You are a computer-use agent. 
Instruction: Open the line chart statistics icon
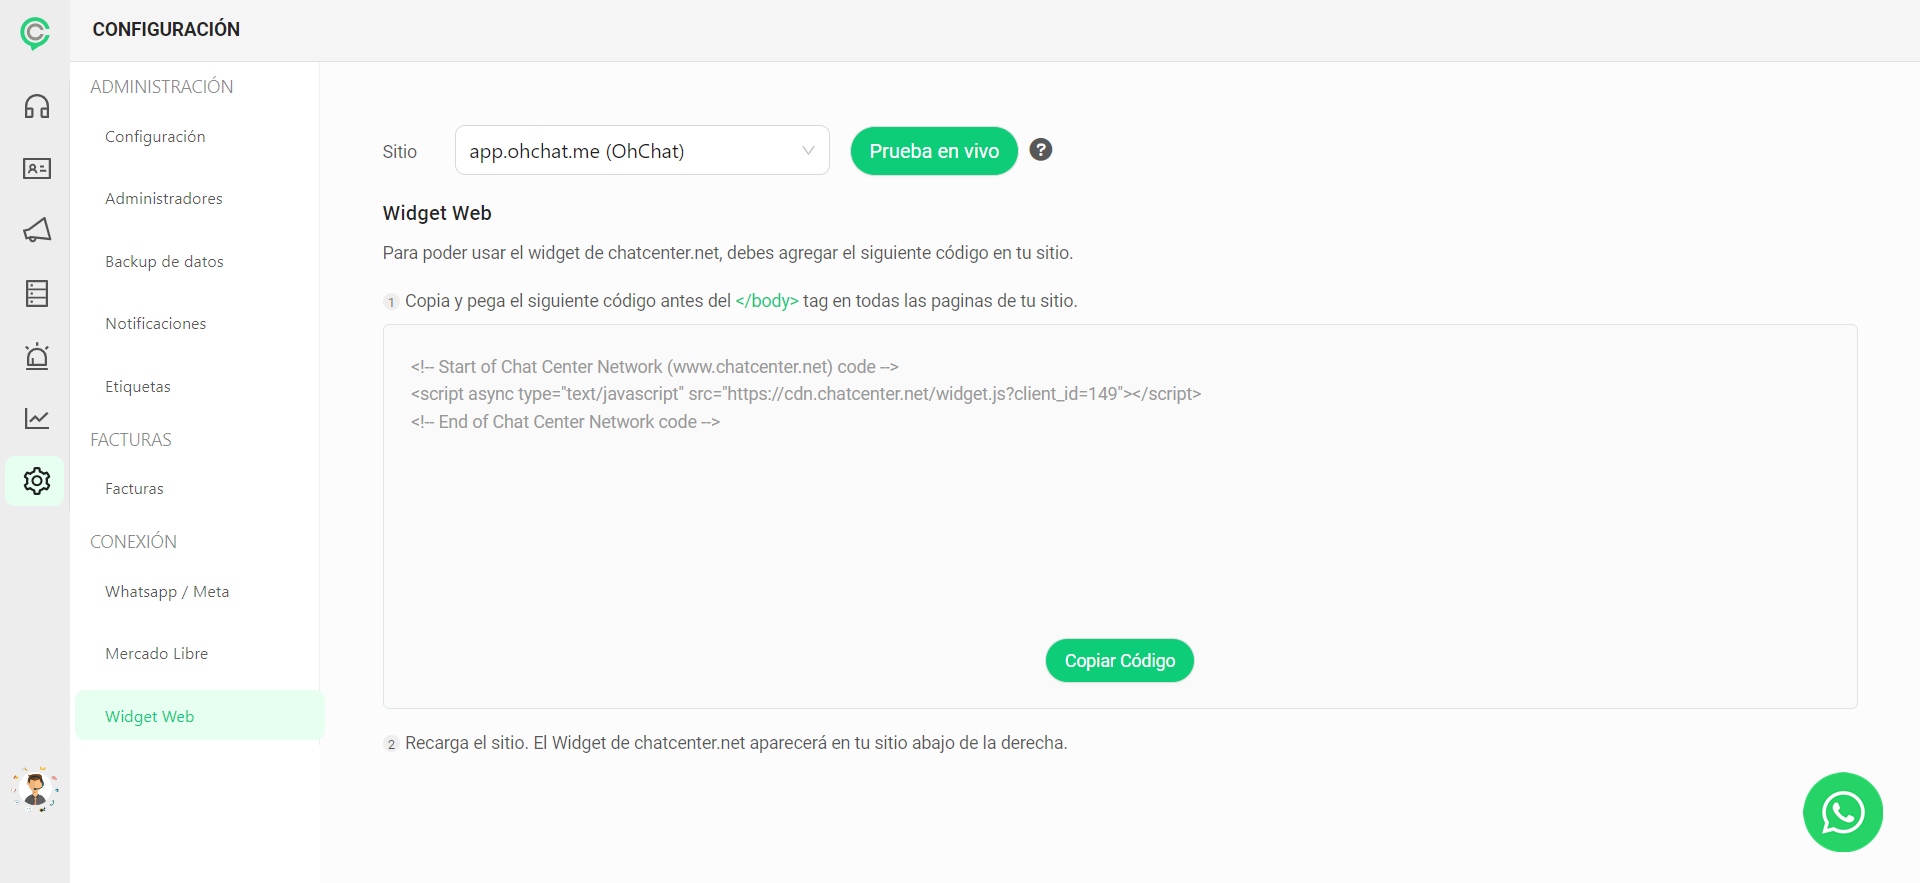37,418
